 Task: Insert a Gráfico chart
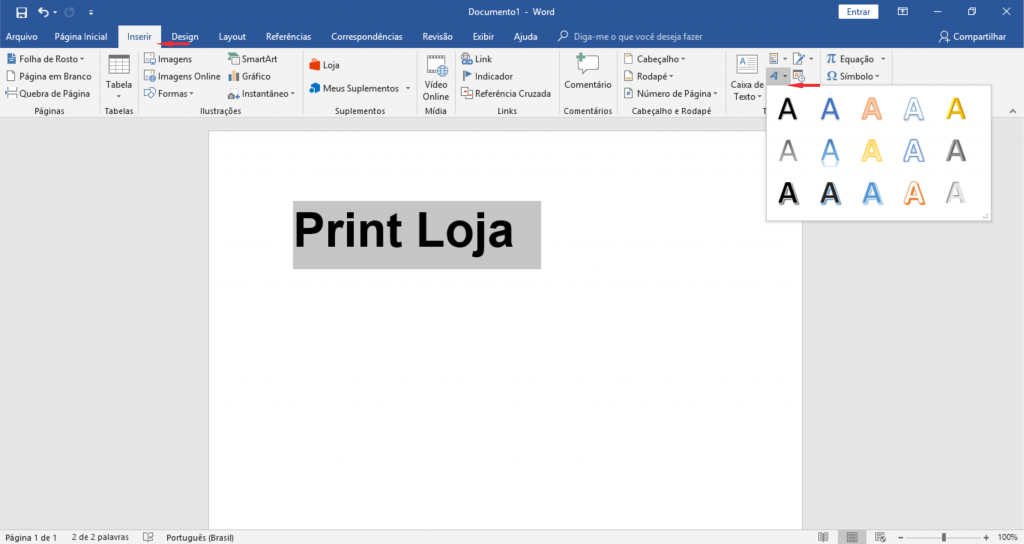coord(248,76)
